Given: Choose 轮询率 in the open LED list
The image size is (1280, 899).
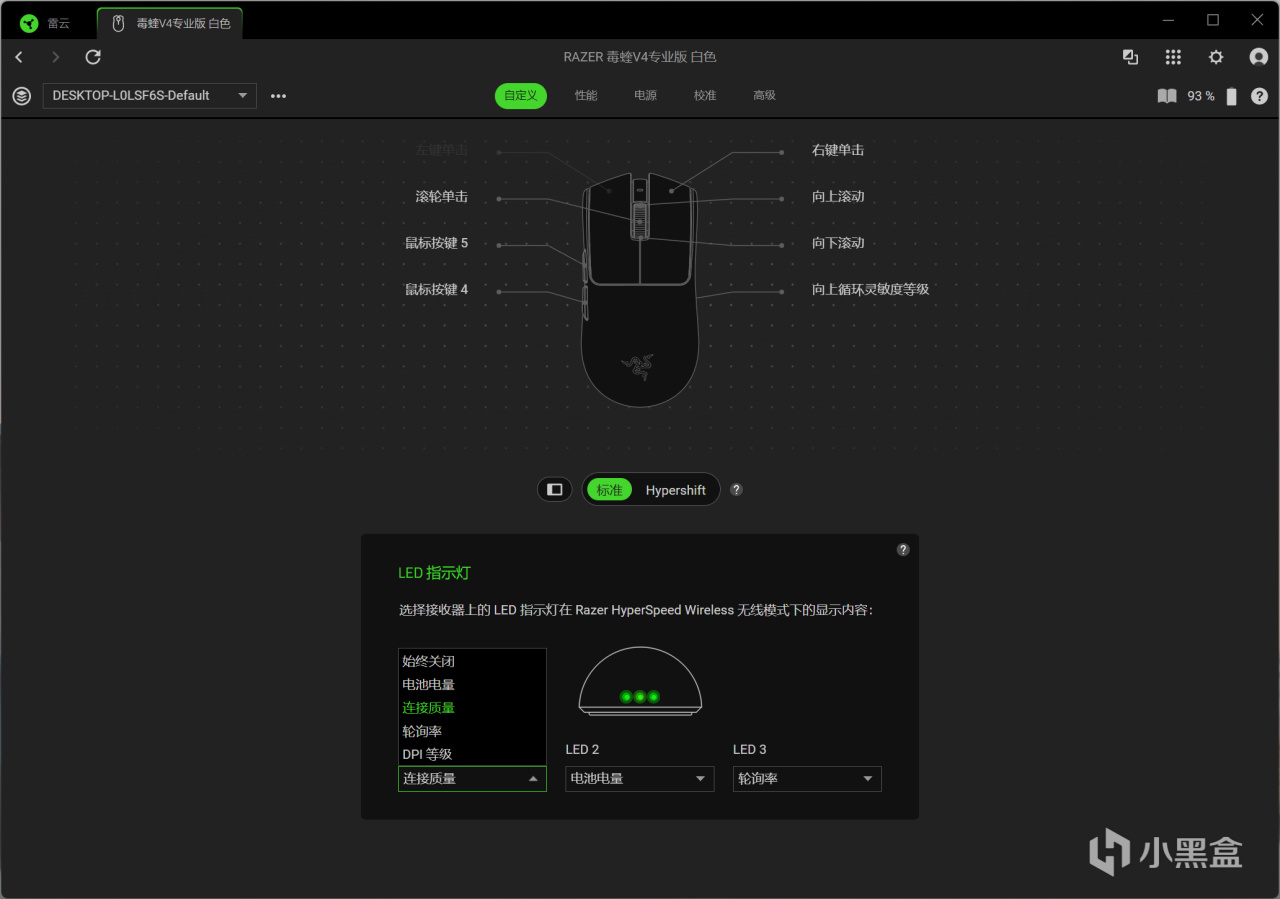Looking at the screenshot, I should pos(472,731).
